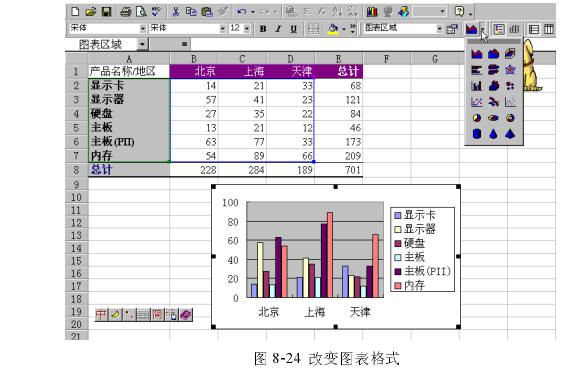561x369 pixels.
Task: Open the Undo history dropdown arrow
Action: click(x=253, y=12)
